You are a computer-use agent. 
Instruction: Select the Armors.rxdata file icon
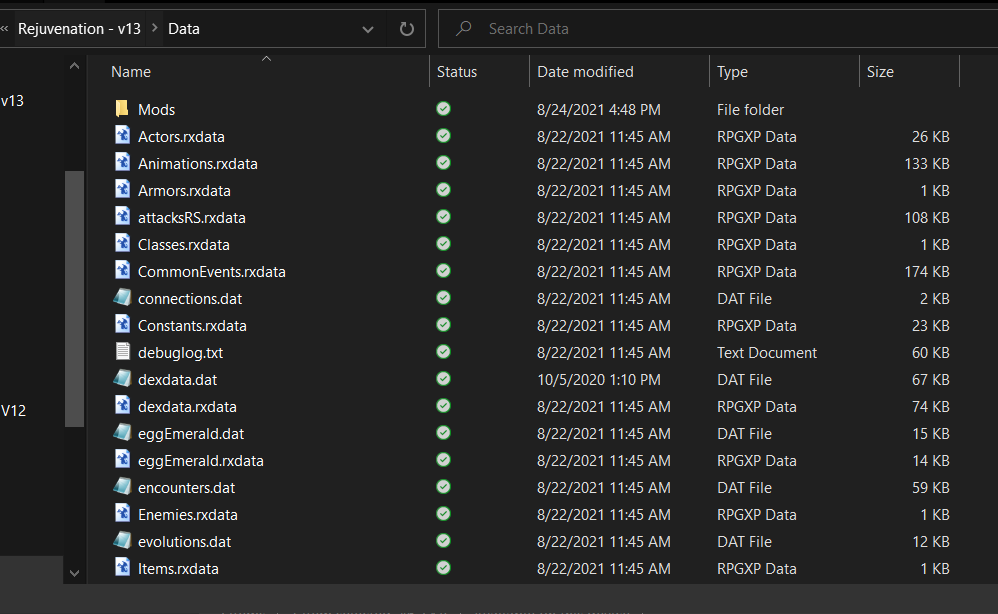tap(122, 190)
